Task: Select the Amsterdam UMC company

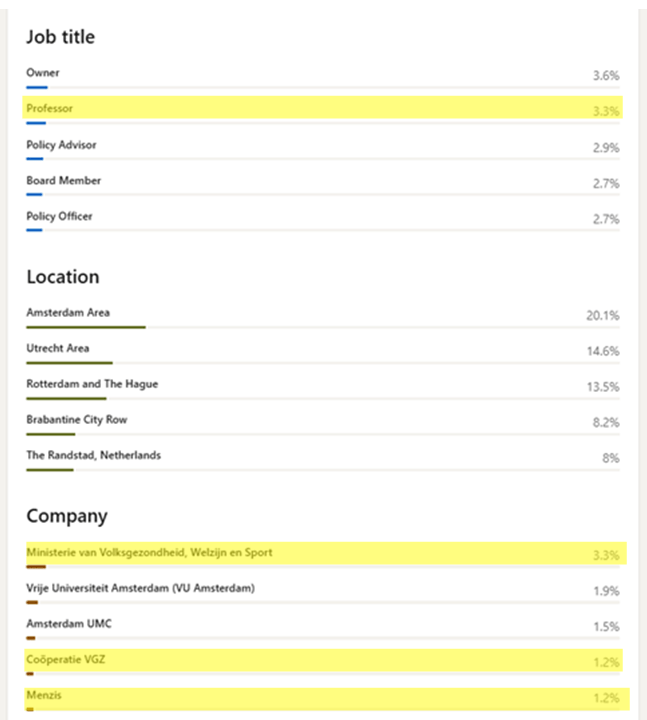Action: click(69, 624)
